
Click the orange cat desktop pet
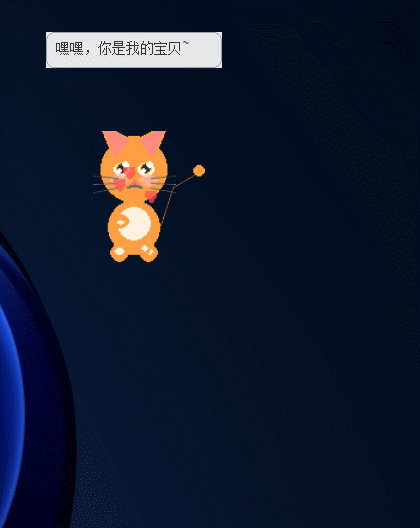[134, 197]
